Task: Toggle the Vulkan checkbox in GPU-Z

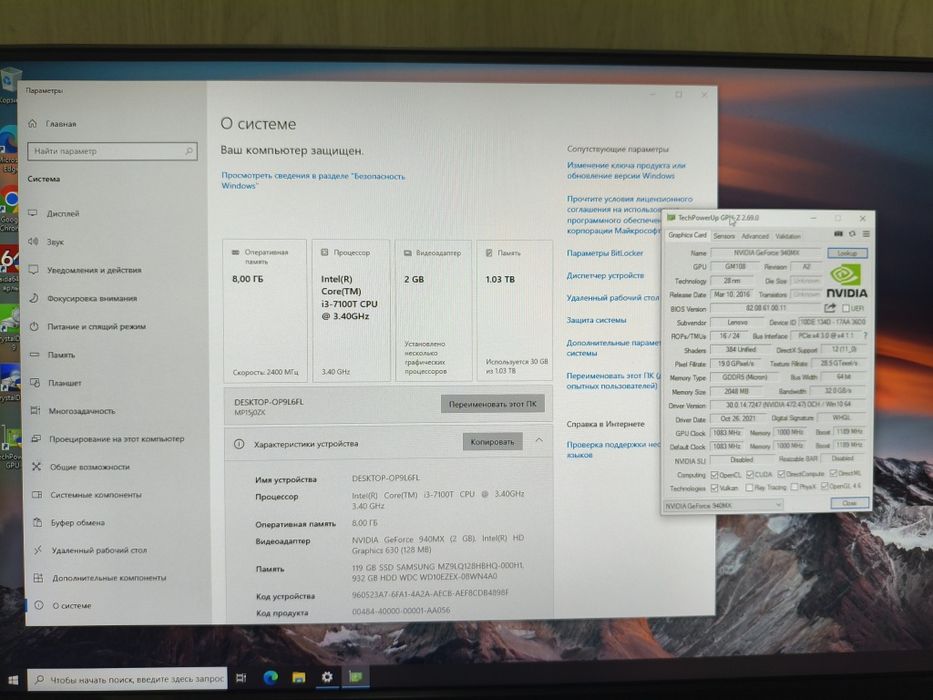Action: tap(714, 488)
